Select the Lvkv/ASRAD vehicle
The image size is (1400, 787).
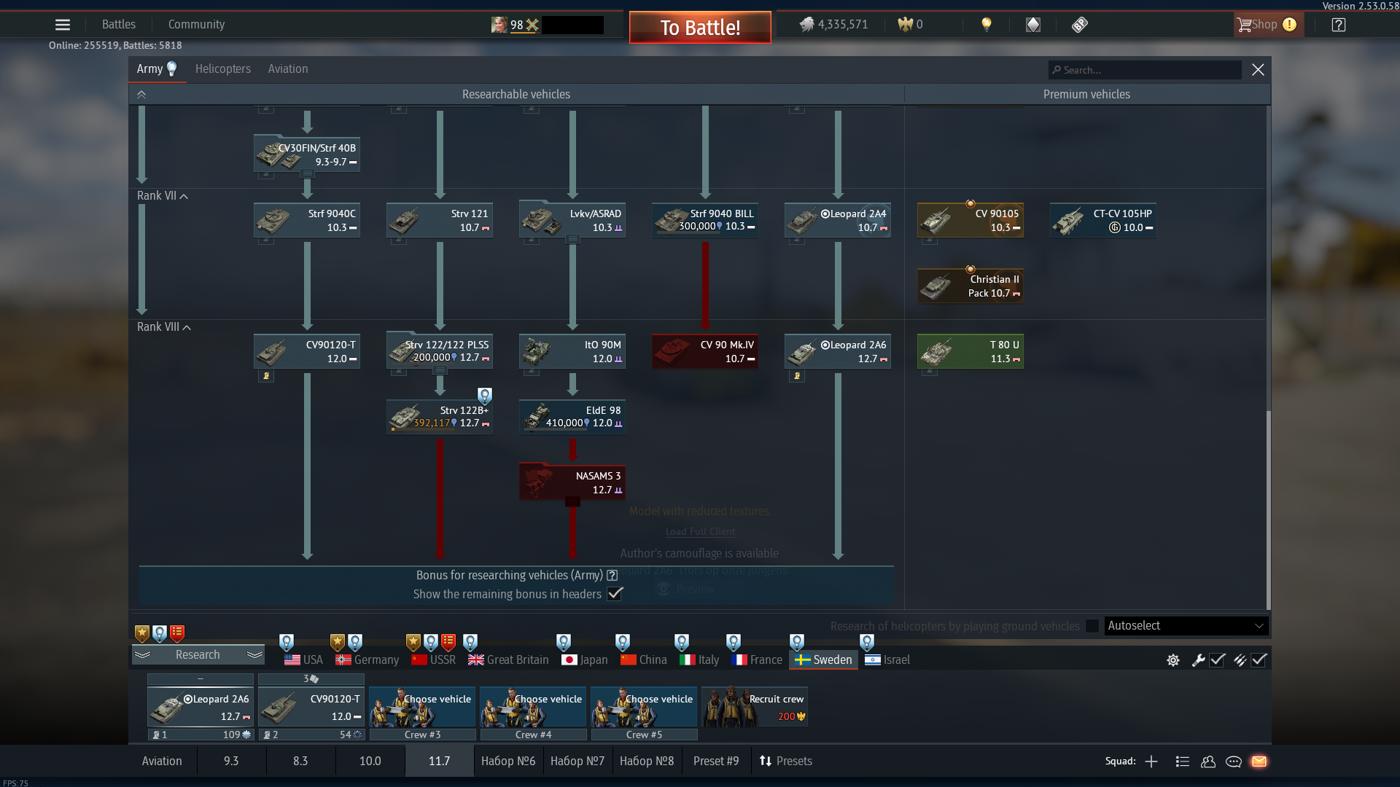click(x=572, y=220)
